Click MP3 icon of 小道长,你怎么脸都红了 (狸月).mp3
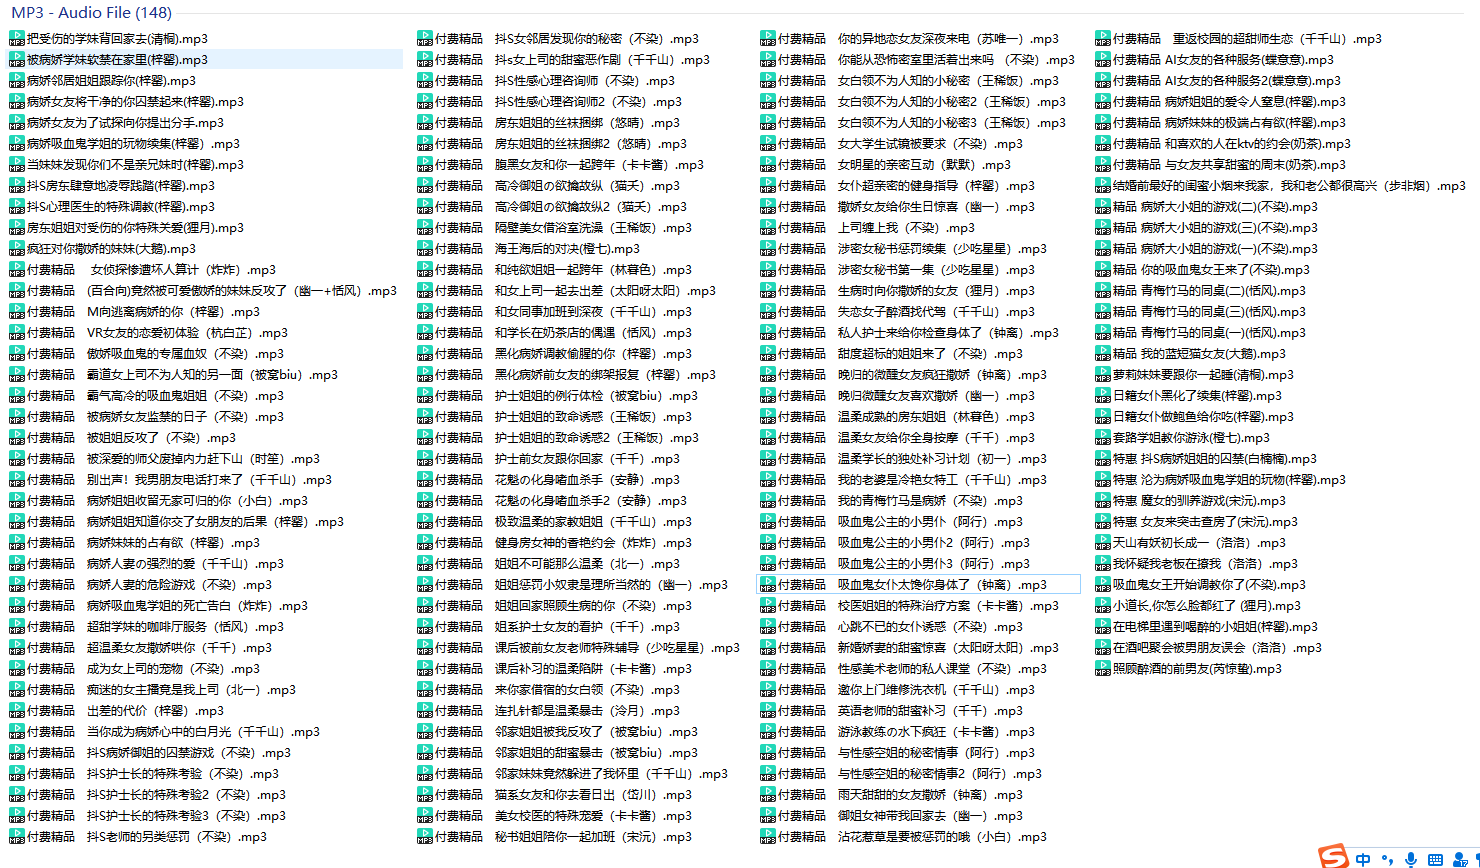 point(1103,606)
